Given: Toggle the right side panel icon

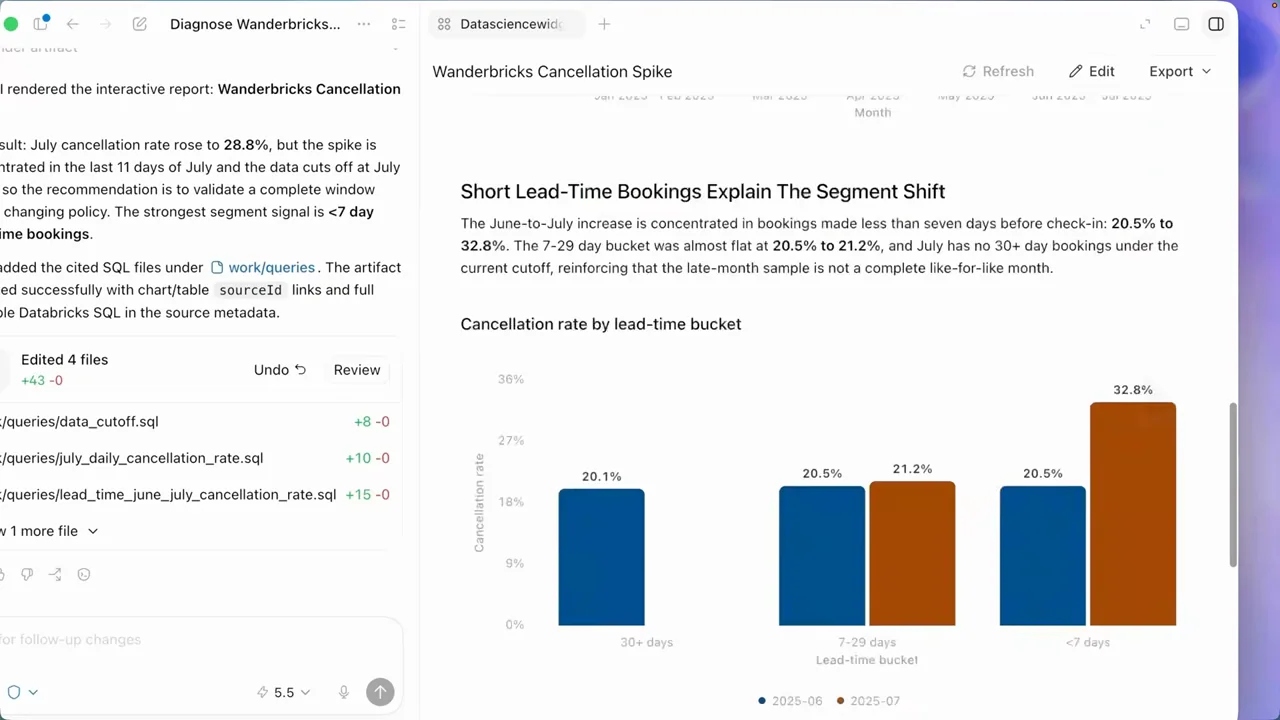Looking at the screenshot, I should (1216, 24).
